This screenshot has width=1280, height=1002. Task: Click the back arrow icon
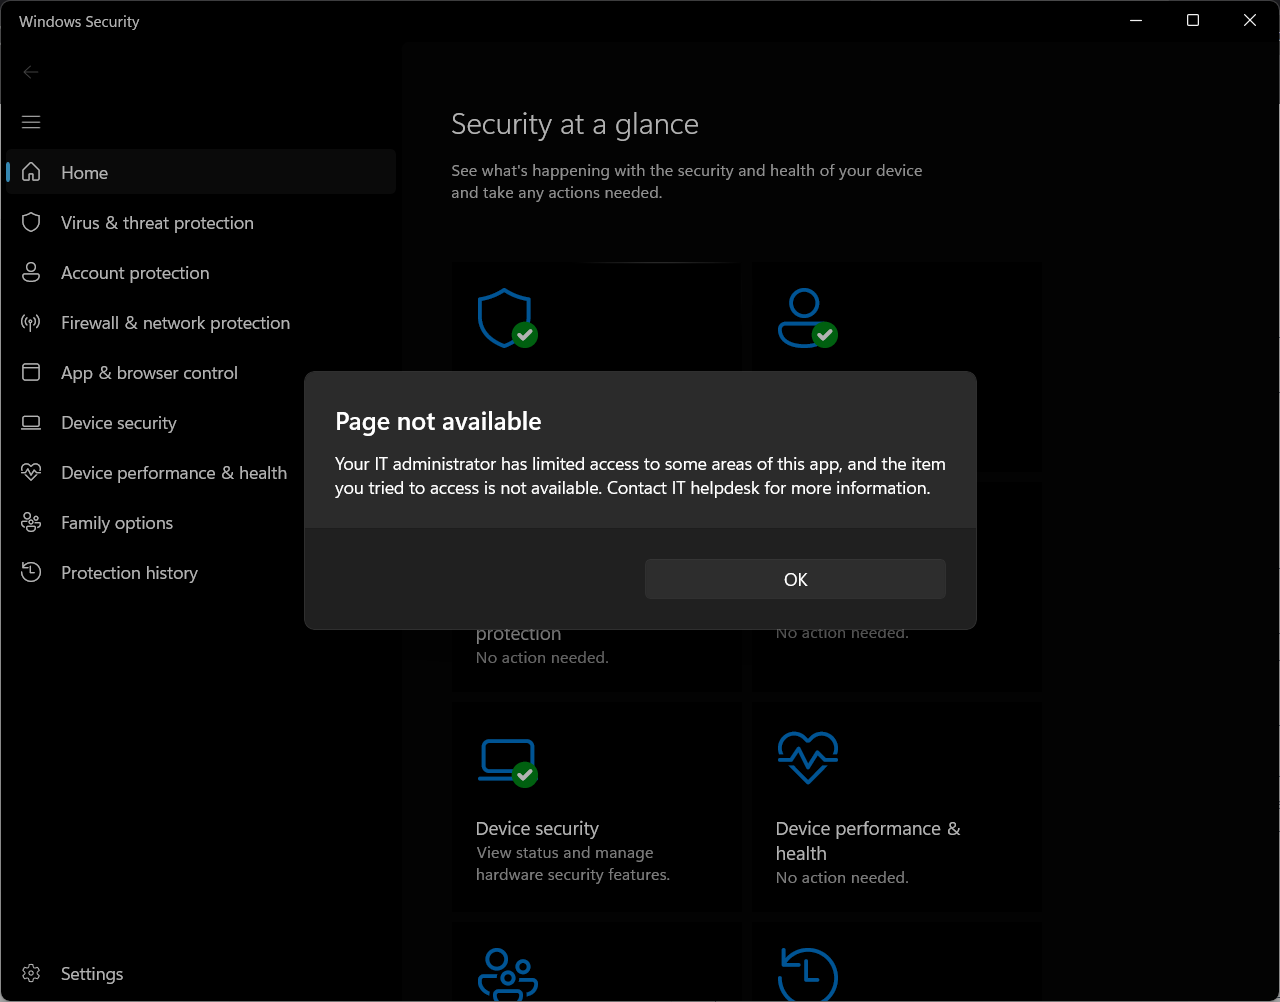point(31,72)
